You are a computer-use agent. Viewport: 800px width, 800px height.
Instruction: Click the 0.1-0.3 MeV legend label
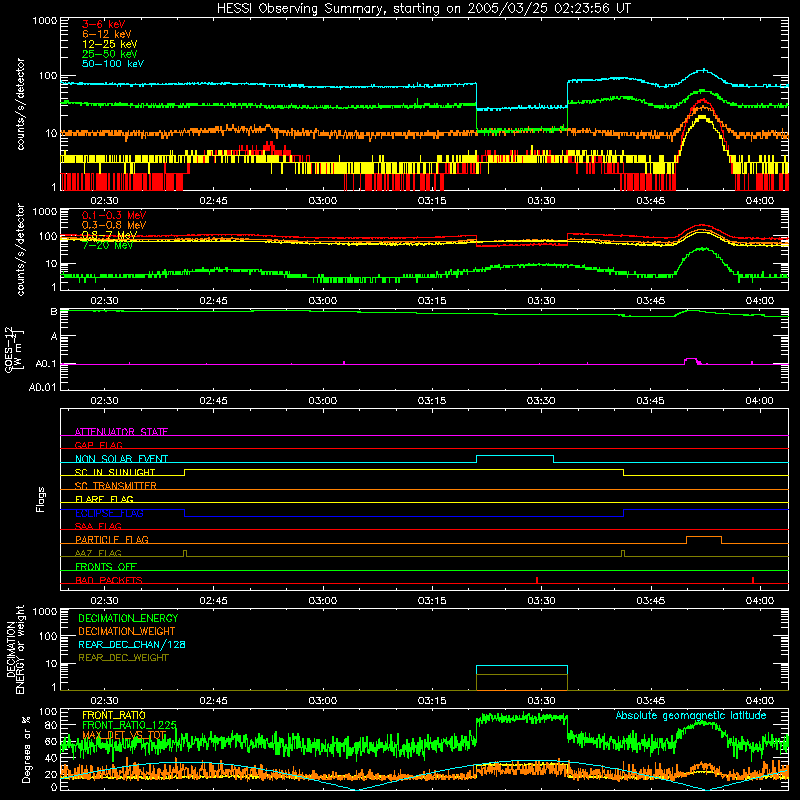pos(114,215)
